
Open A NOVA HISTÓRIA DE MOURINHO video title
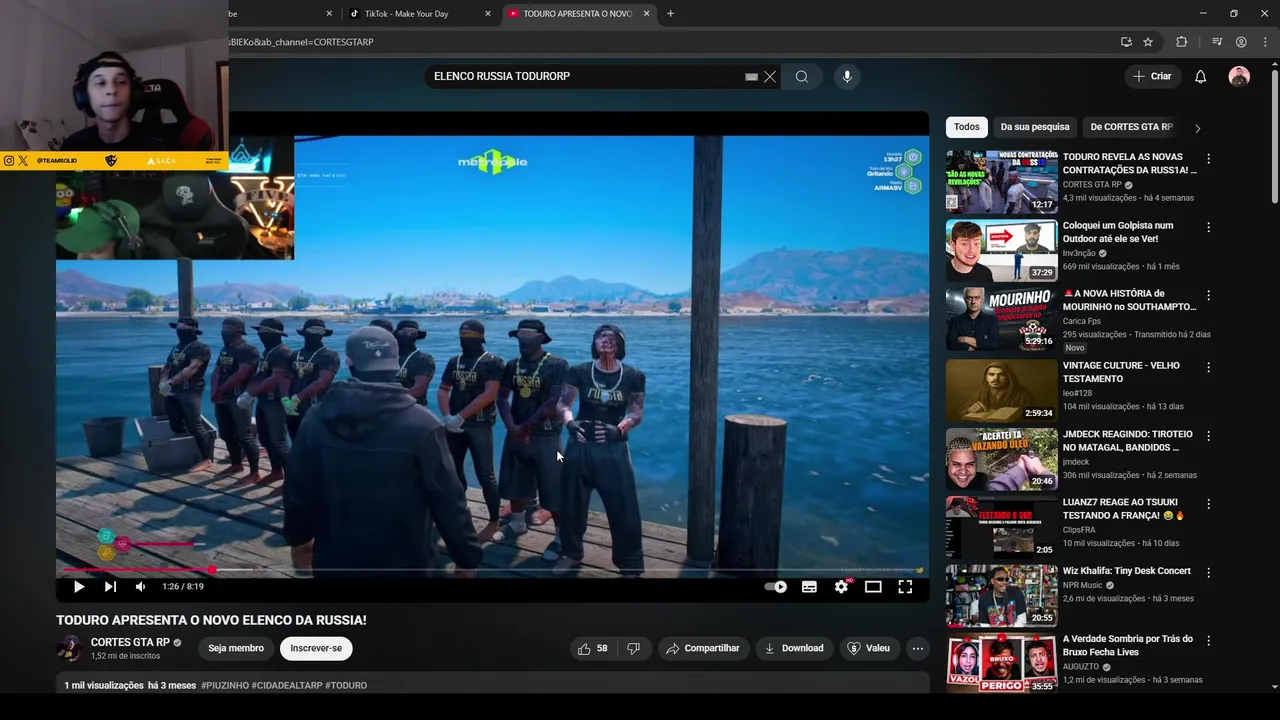coord(1129,300)
